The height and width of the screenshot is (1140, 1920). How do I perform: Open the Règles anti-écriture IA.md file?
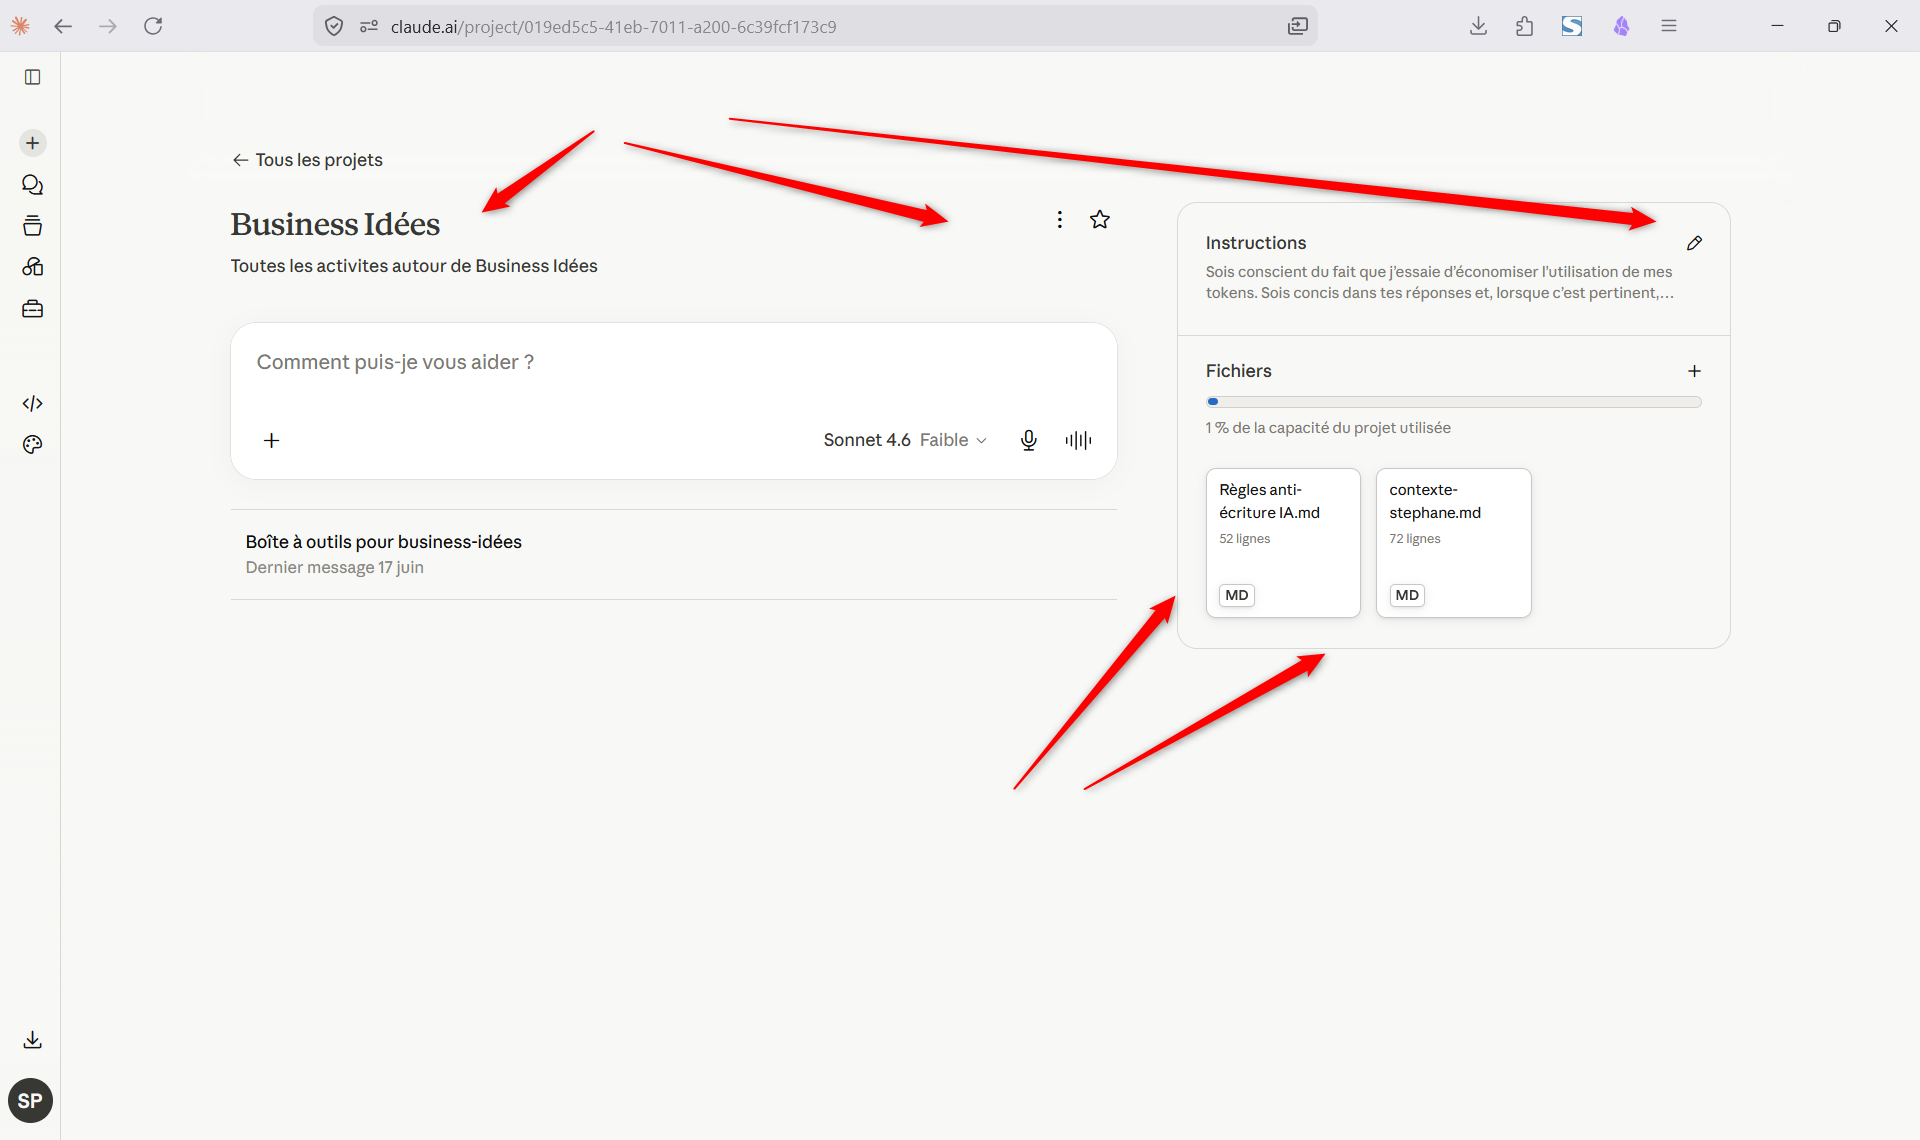click(1283, 543)
